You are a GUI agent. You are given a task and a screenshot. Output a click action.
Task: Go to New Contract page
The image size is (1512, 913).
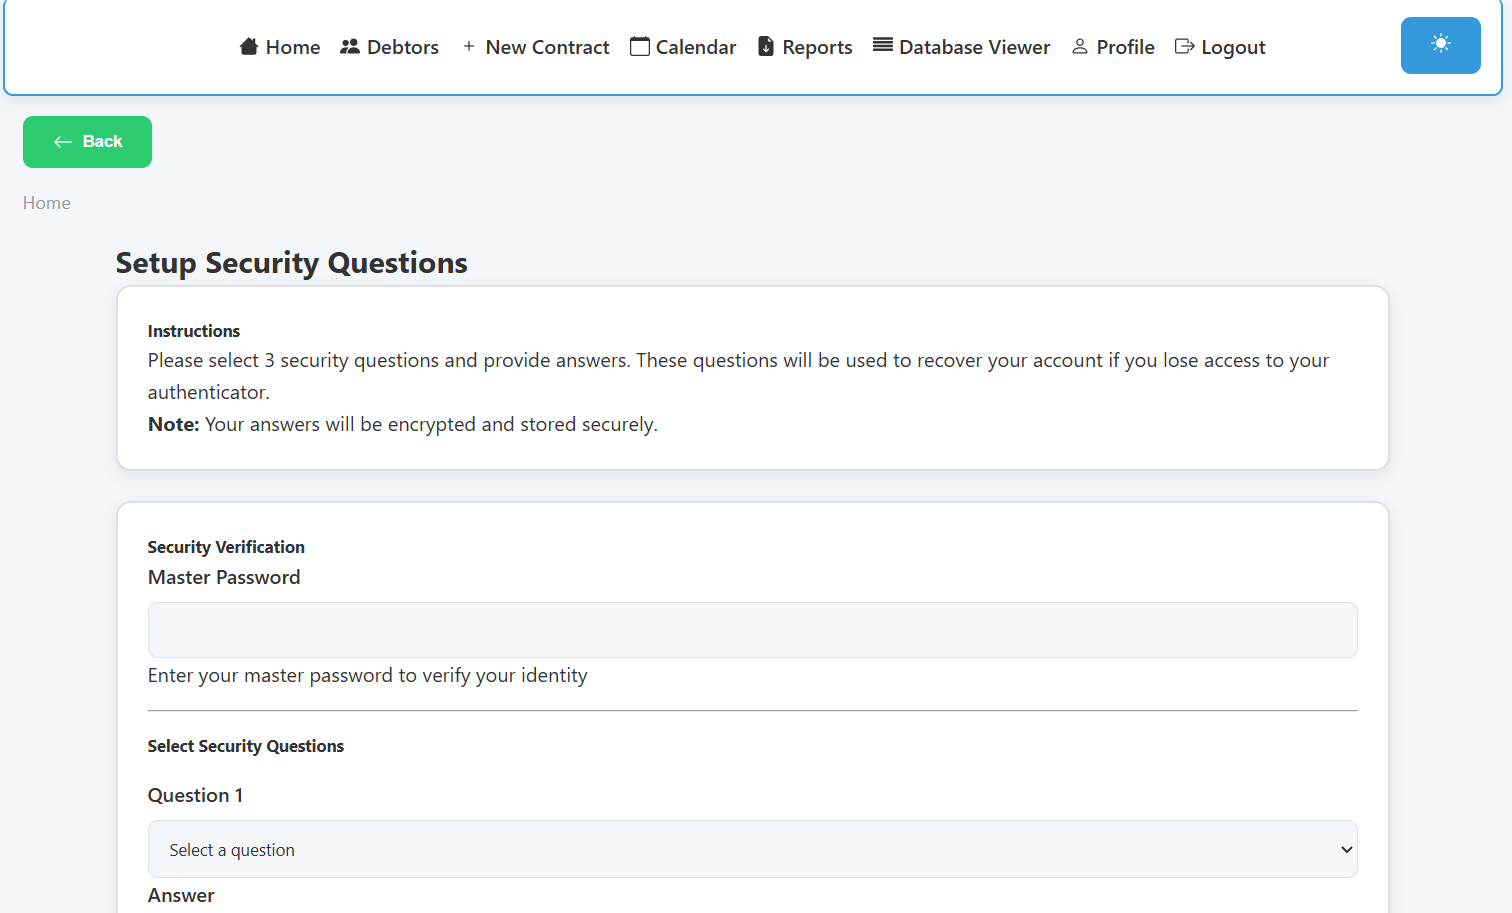point(547,47)
